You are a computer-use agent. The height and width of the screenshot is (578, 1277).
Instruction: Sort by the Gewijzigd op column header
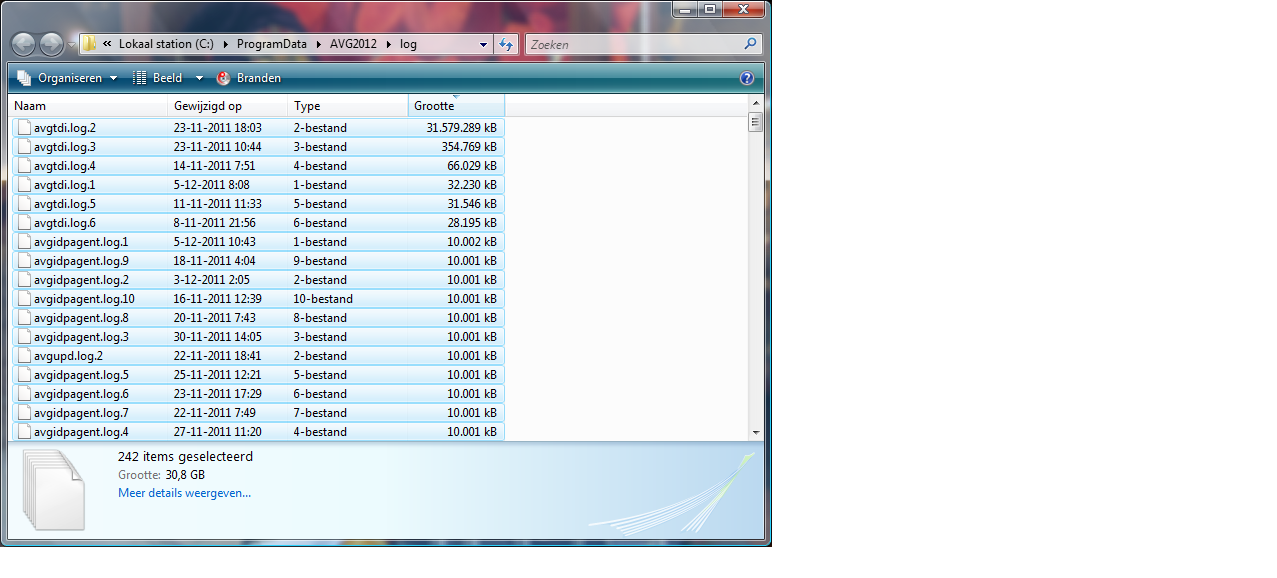tap(228, 106)
